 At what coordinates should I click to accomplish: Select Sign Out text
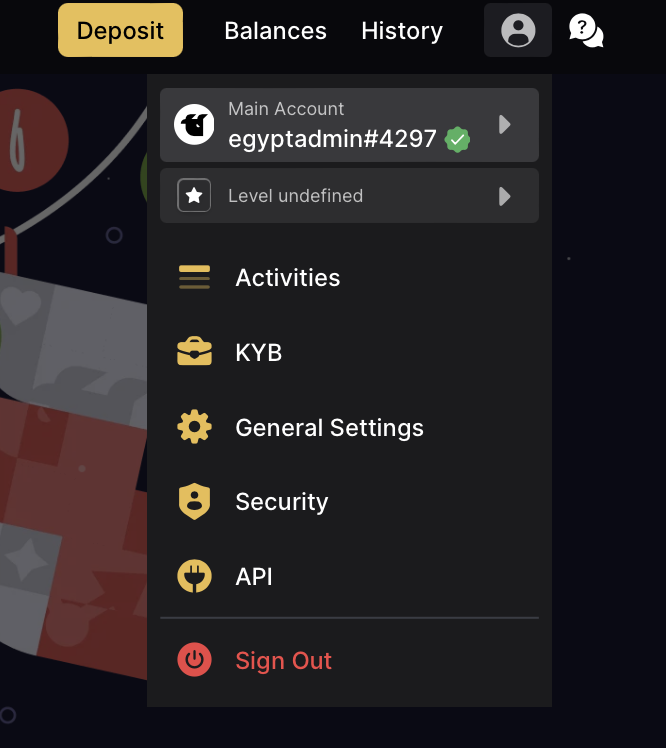[283, 661]
